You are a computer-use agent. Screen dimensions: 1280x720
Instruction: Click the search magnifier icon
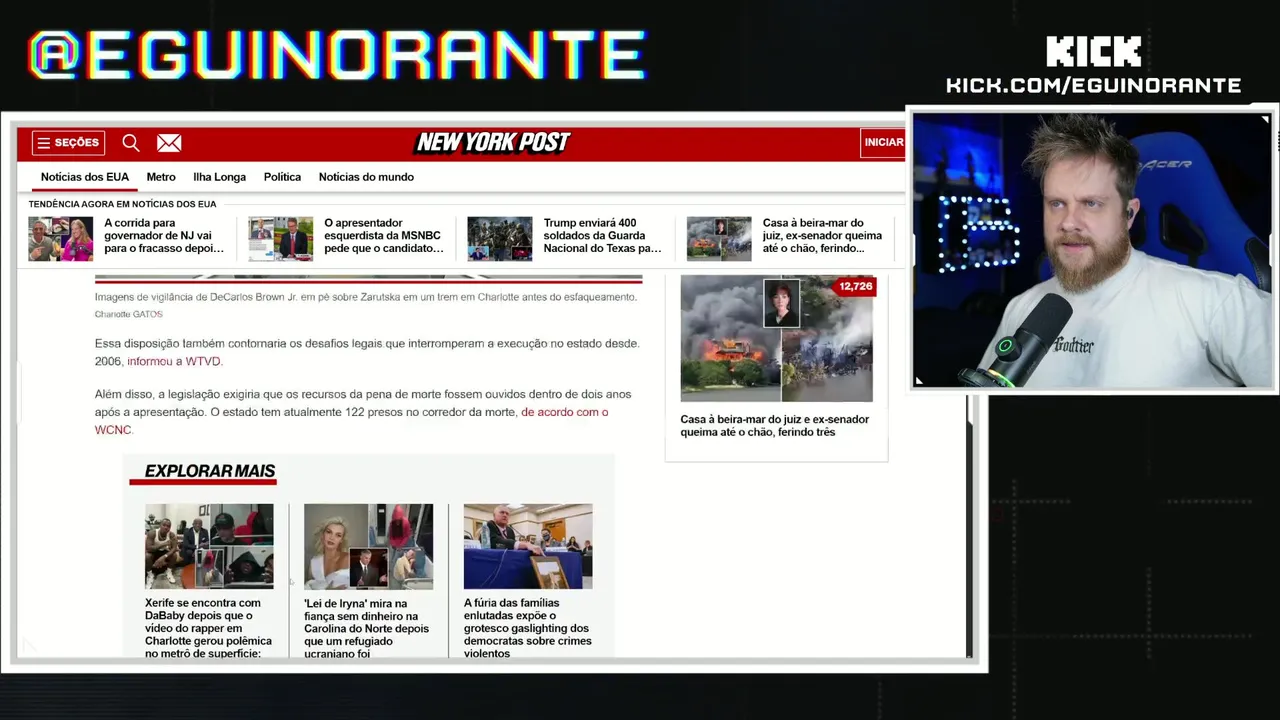(131, 143)
